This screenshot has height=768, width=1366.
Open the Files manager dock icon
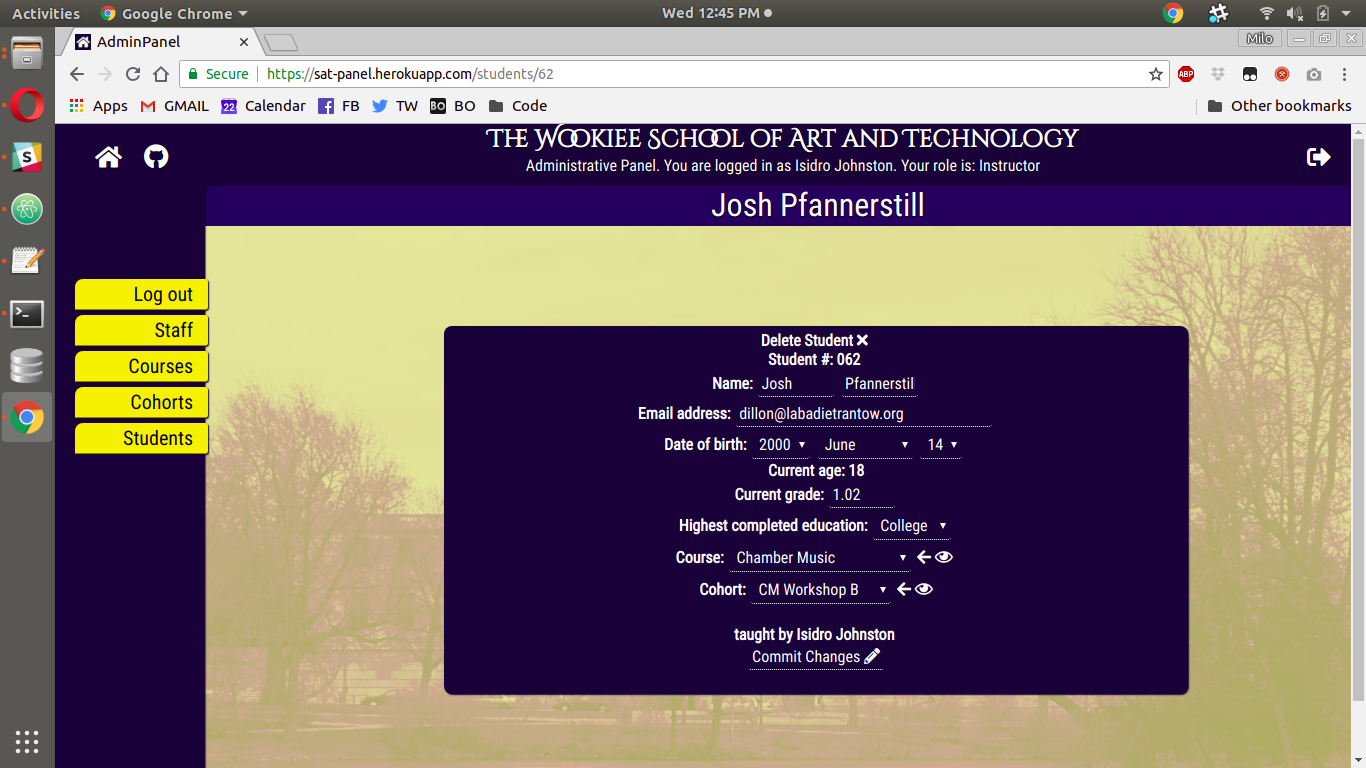(27, 53)
